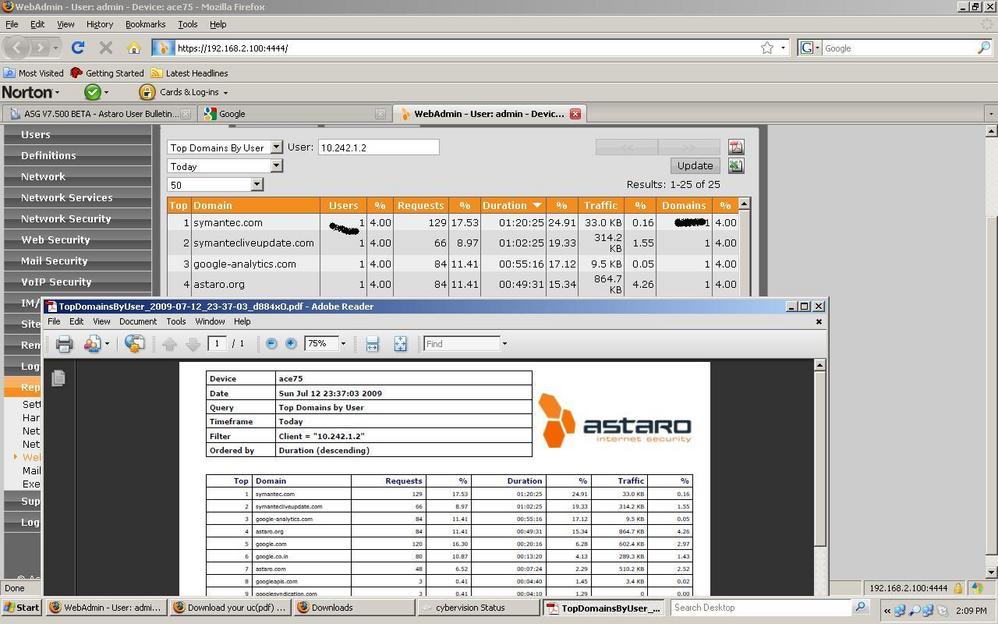This screenshot has height=624, width=998.
Task: Switch to cybervision Status taskbar window
Action: 479,607
